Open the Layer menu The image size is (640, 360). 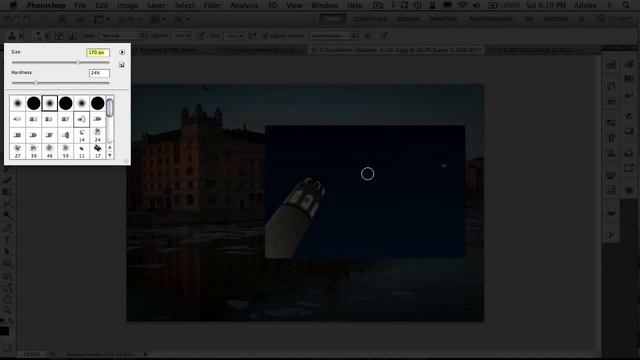pos(156,5)
